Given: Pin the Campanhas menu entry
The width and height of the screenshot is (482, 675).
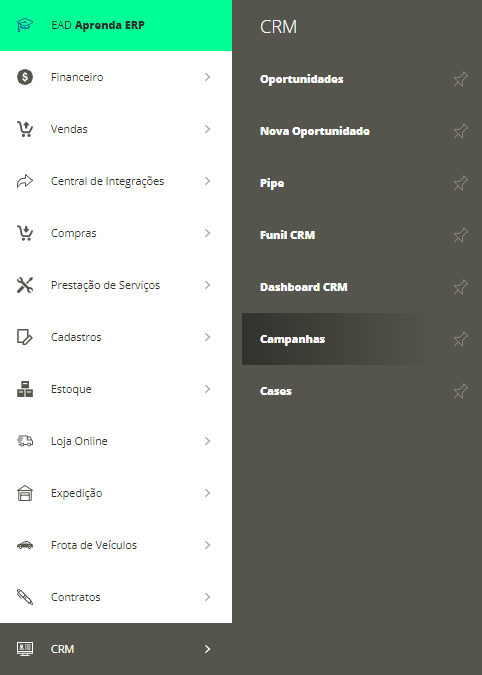Looking at the screenshot, I should (460, 339).
